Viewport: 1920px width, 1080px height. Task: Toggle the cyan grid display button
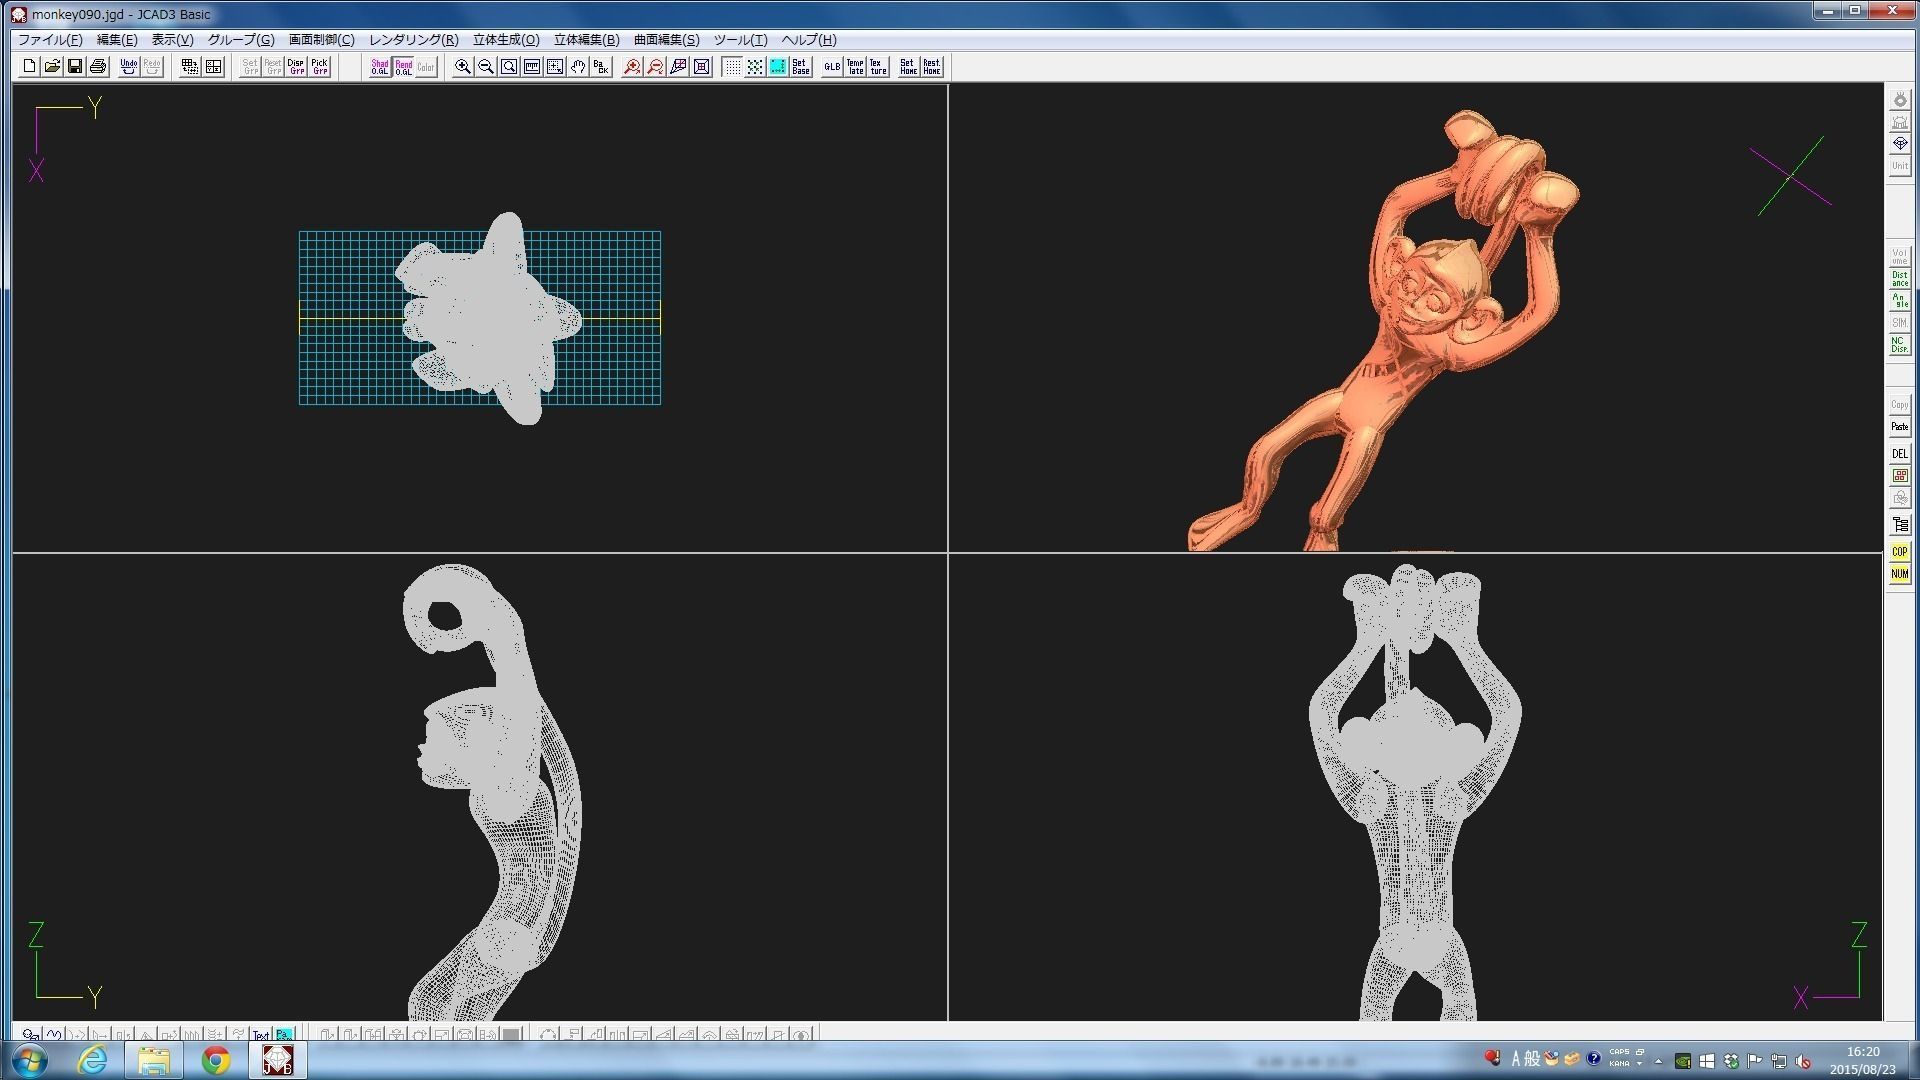pyautogui.click(x=777, y=66)
